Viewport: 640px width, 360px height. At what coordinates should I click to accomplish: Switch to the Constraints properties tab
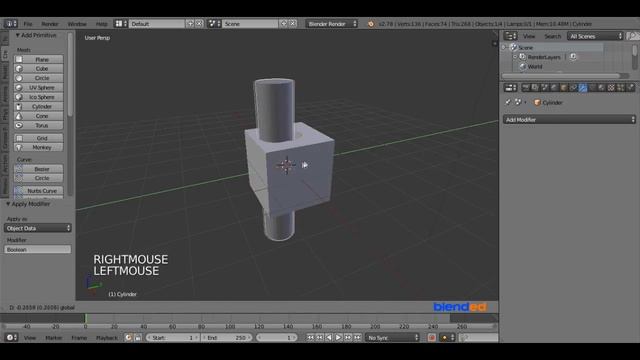click(573, 87)
